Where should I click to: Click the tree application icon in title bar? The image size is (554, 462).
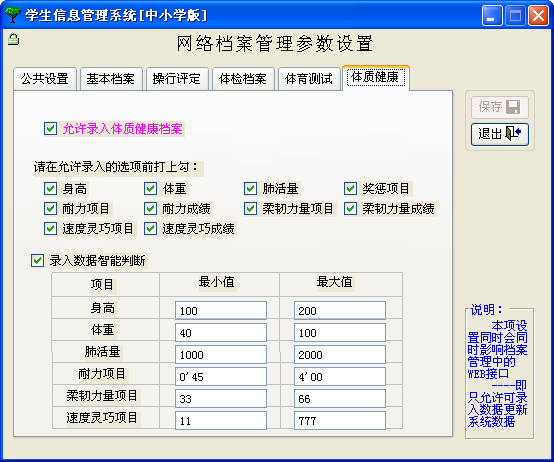click(x=13, y=15)
